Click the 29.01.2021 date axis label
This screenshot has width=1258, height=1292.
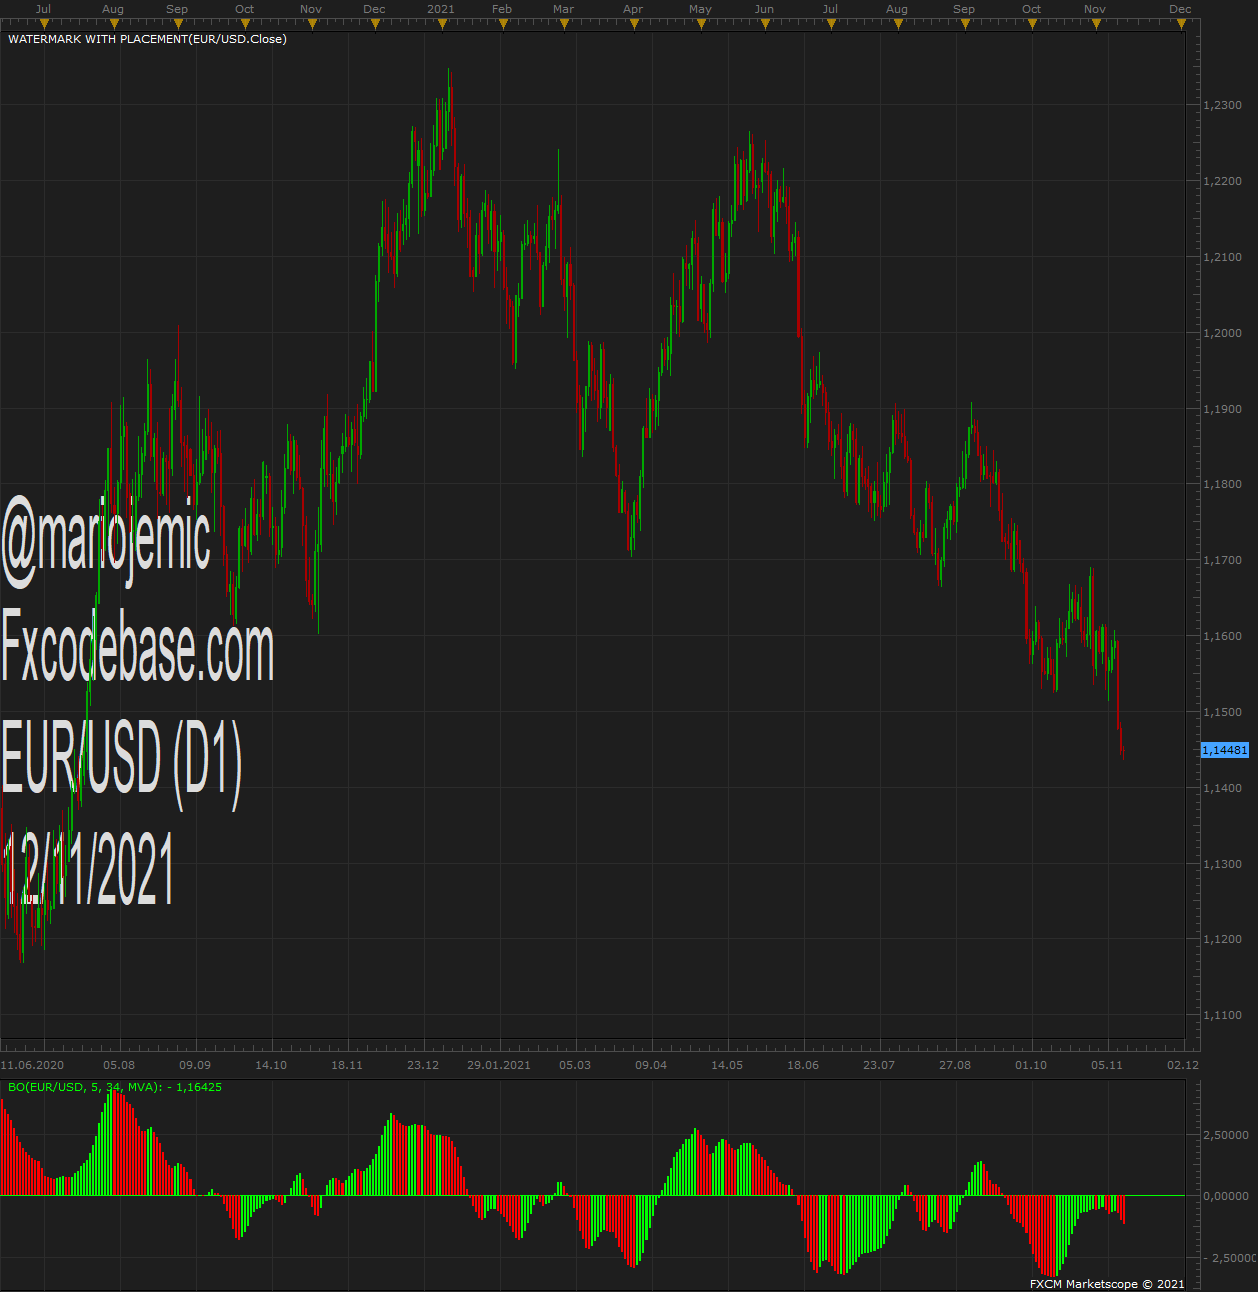pyautogui.click(x=499, y=1065)
